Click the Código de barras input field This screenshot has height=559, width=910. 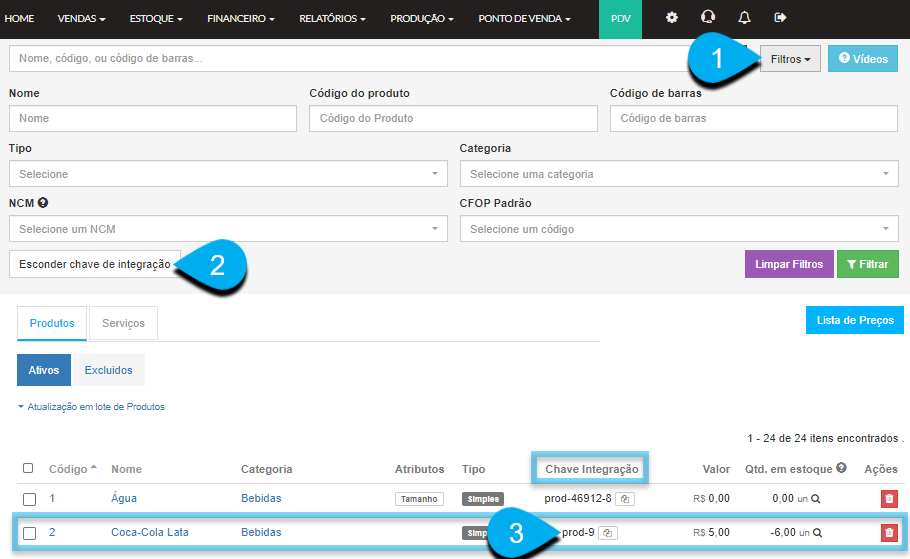click(754, 118)
